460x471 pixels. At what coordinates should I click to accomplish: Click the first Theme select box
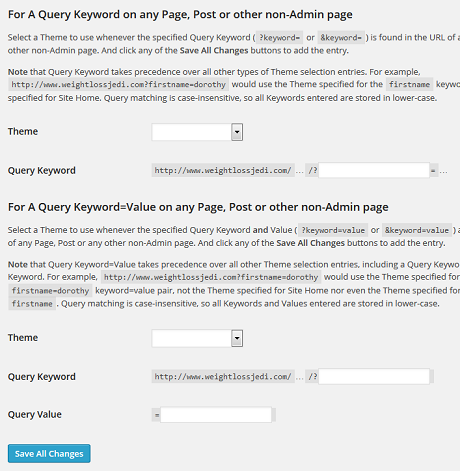pos(197,132)
